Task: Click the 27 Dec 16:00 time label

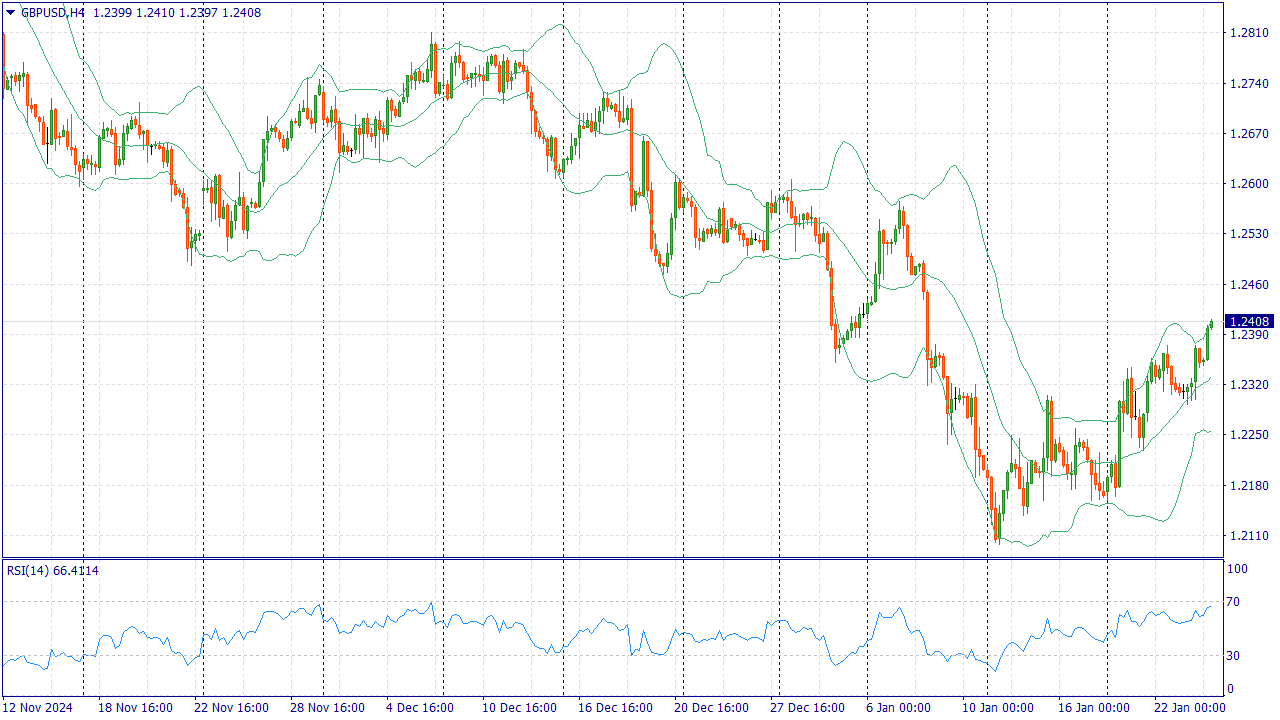Action: 807,708
